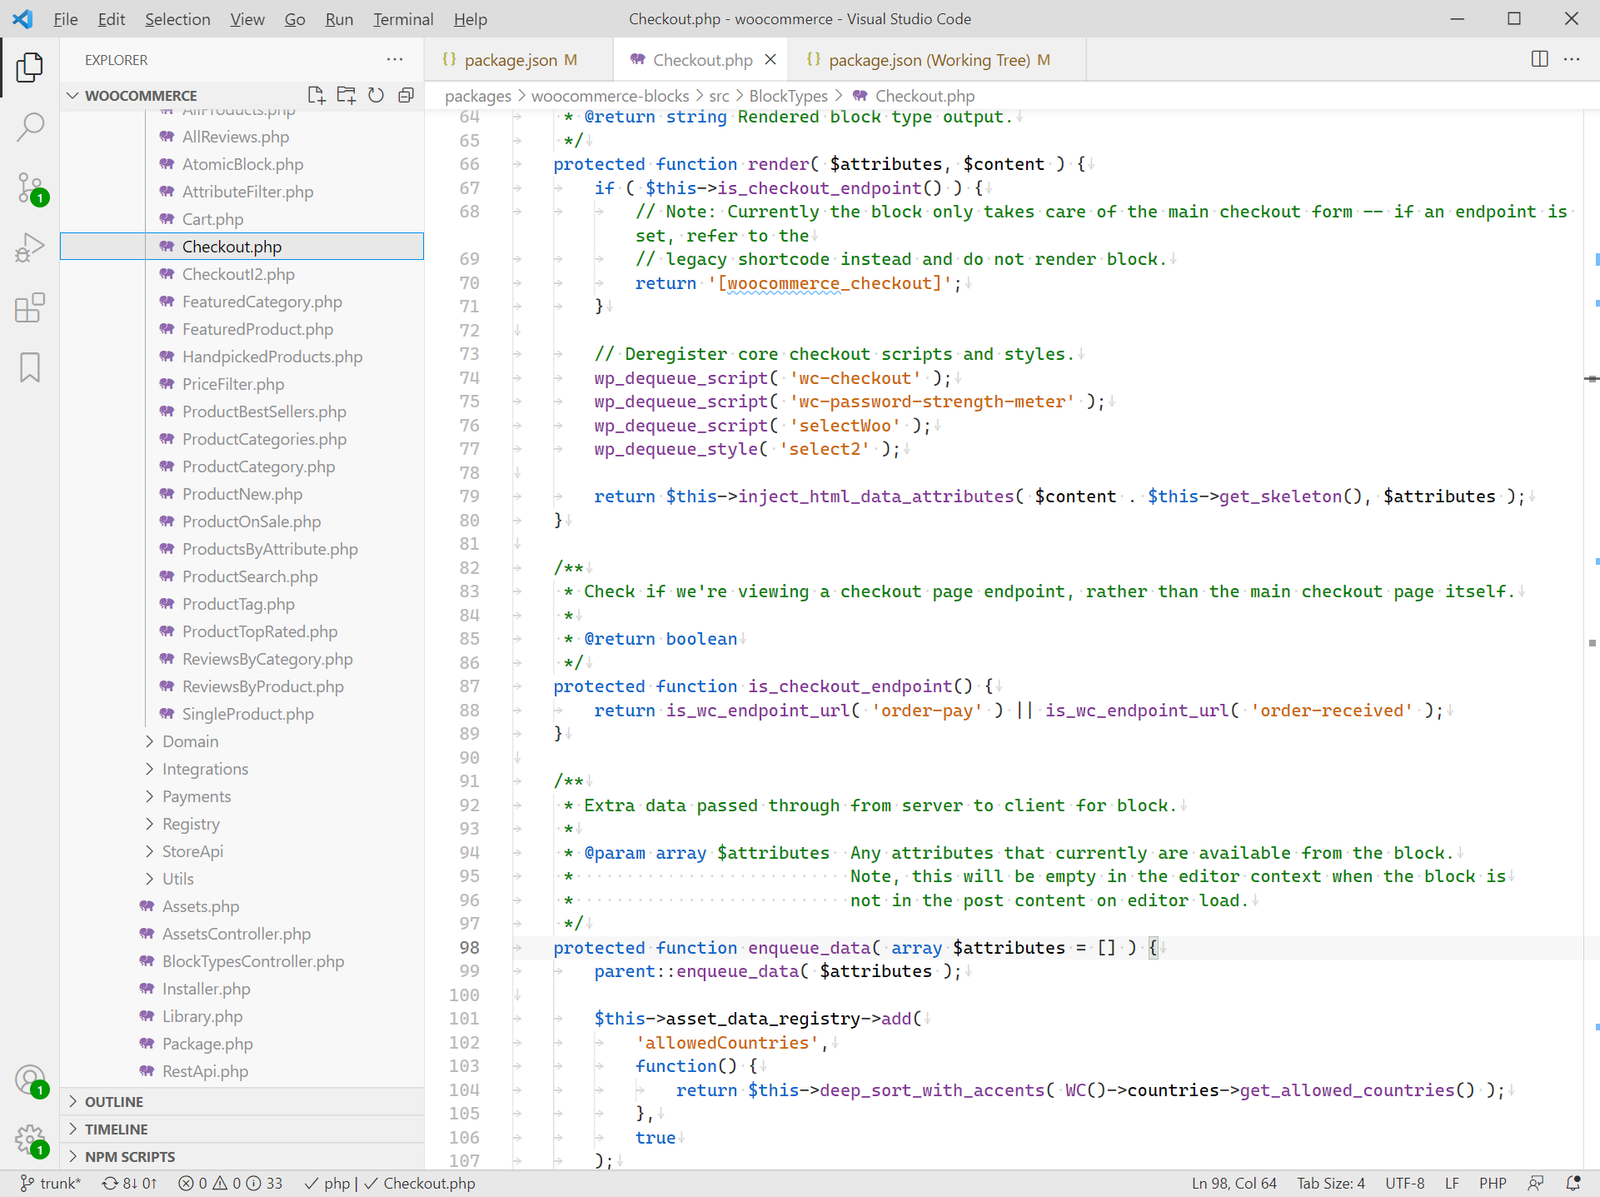Open the Extensions view
The height and width of the screenshot is (1197, 1600).
pyautogui.click(x=30, y=307)
